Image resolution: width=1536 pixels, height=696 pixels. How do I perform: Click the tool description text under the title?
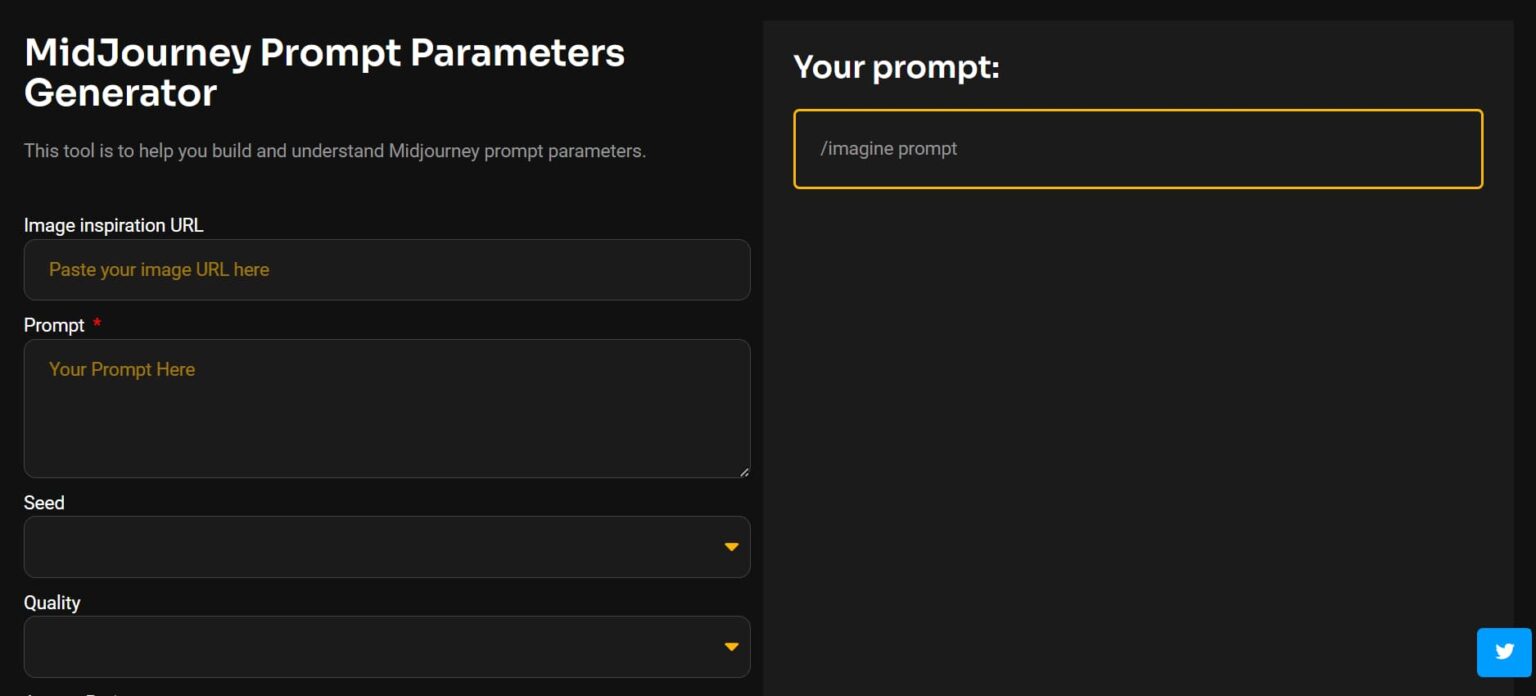coord(335,150)
